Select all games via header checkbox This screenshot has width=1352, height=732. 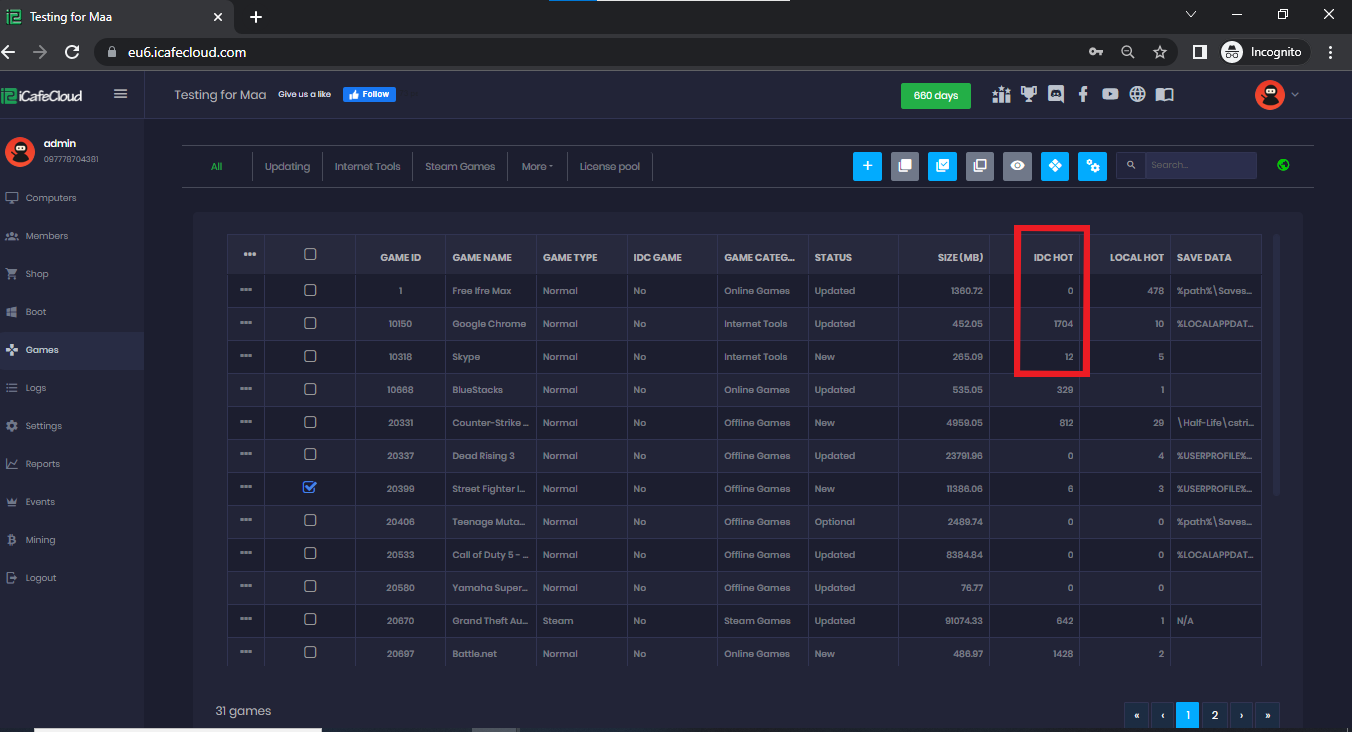click(310, 255)
